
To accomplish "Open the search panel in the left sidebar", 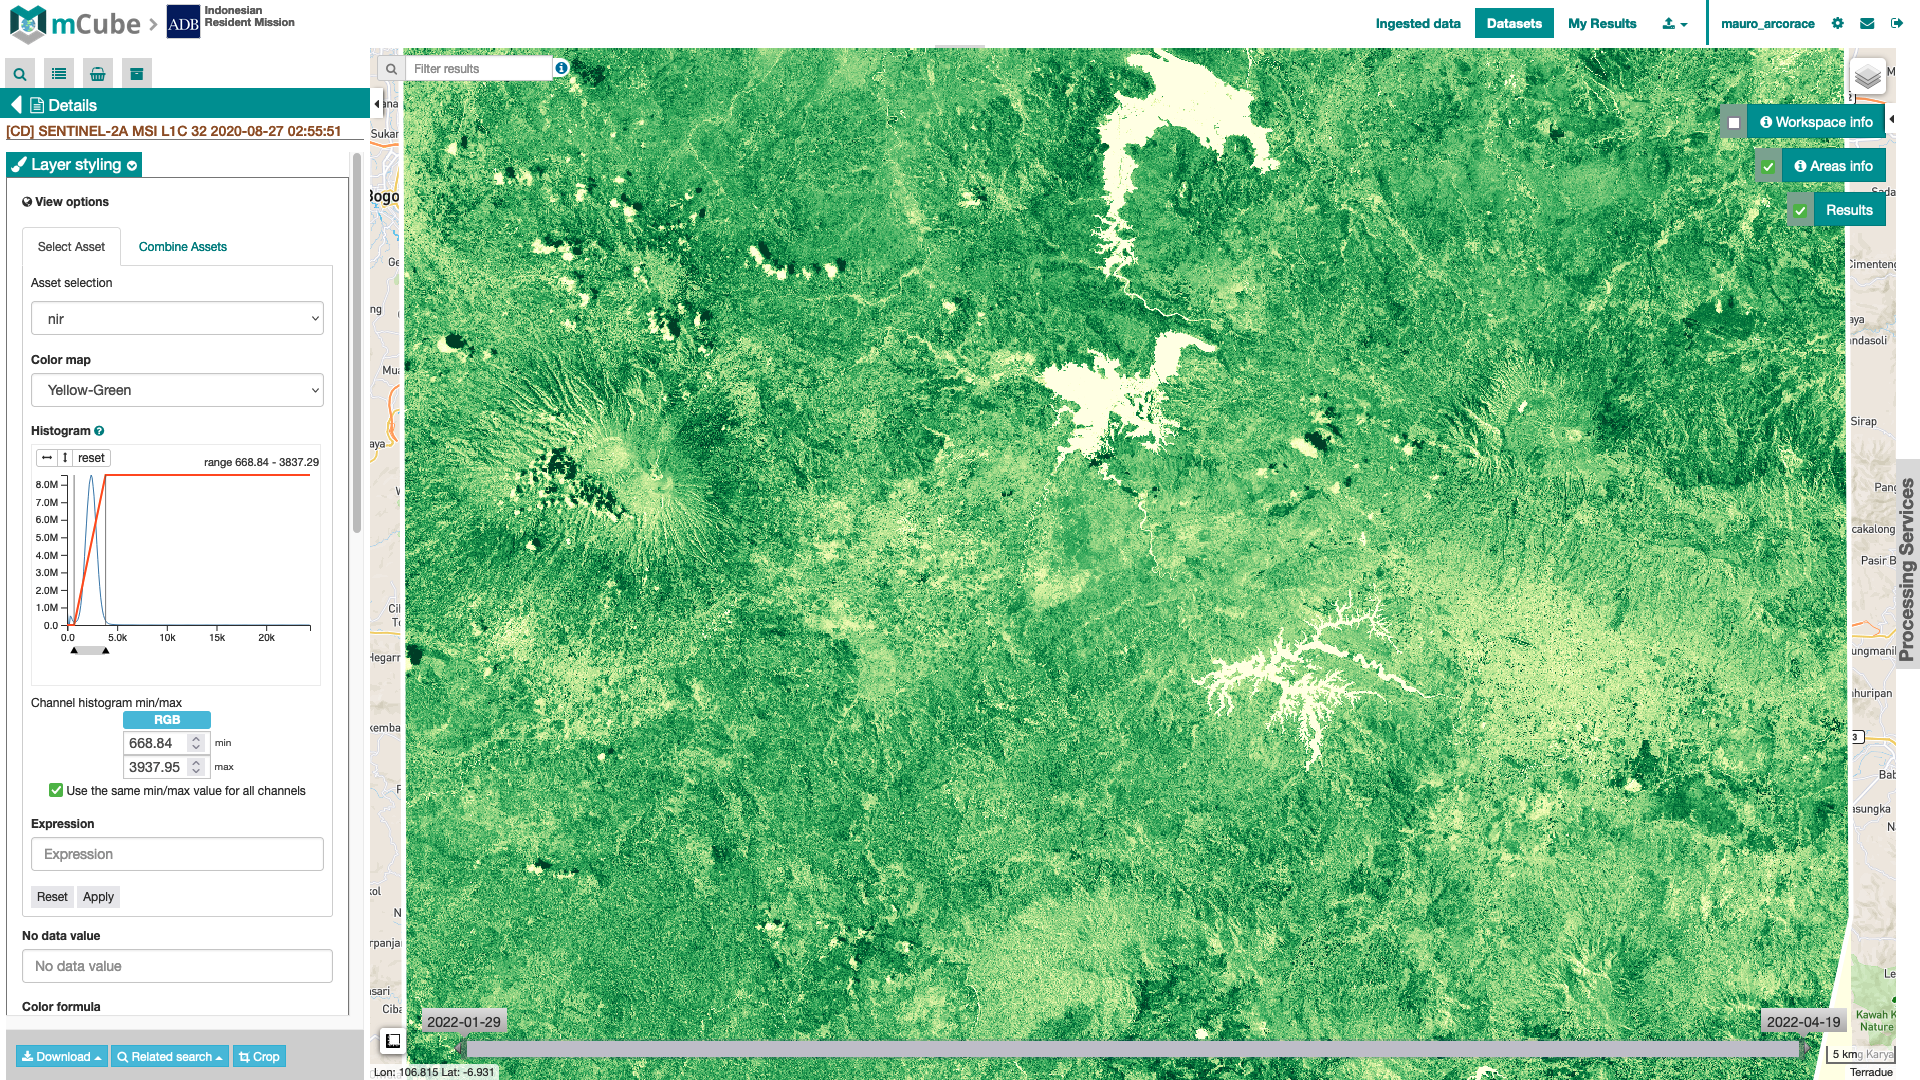I will click(18, 73).
